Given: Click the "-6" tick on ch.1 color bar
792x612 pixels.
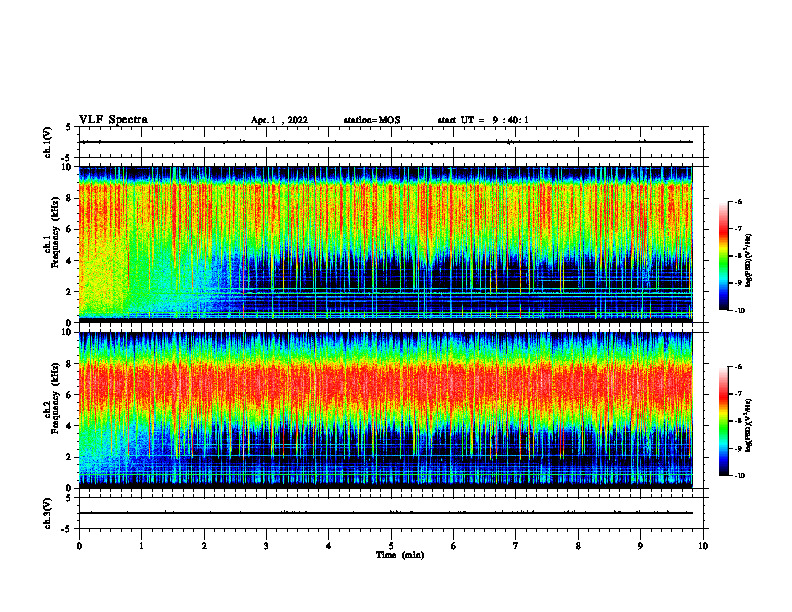Looking at the screenshot, I should click(x=738, y=201).
